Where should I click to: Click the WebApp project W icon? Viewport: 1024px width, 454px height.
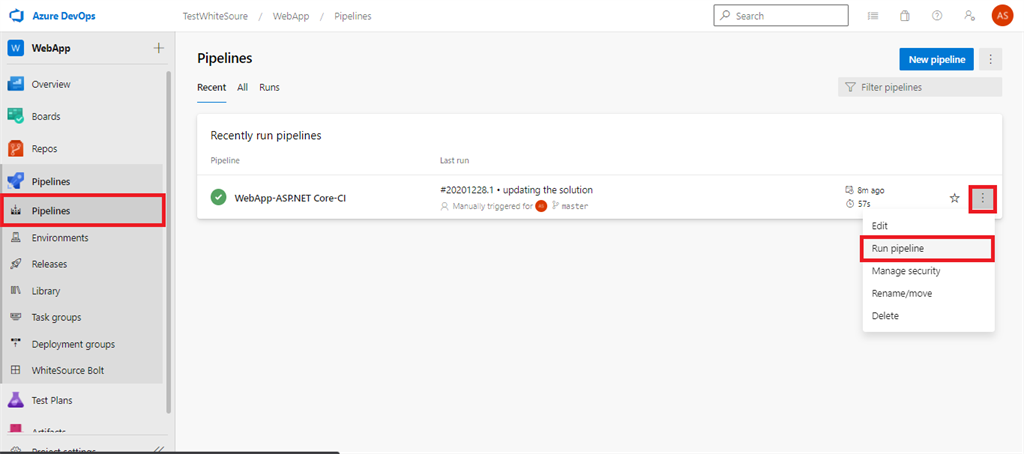[x=16, y=48]
